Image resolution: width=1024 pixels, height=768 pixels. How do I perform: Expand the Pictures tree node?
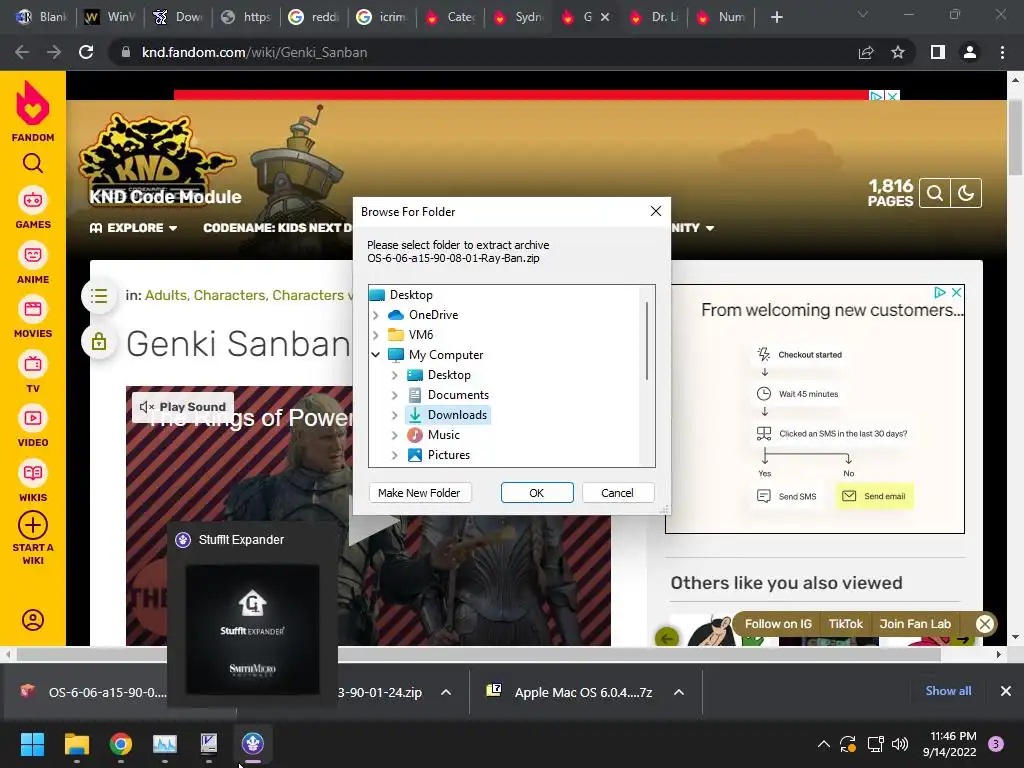pyautogui.click(x=394, y=455)
